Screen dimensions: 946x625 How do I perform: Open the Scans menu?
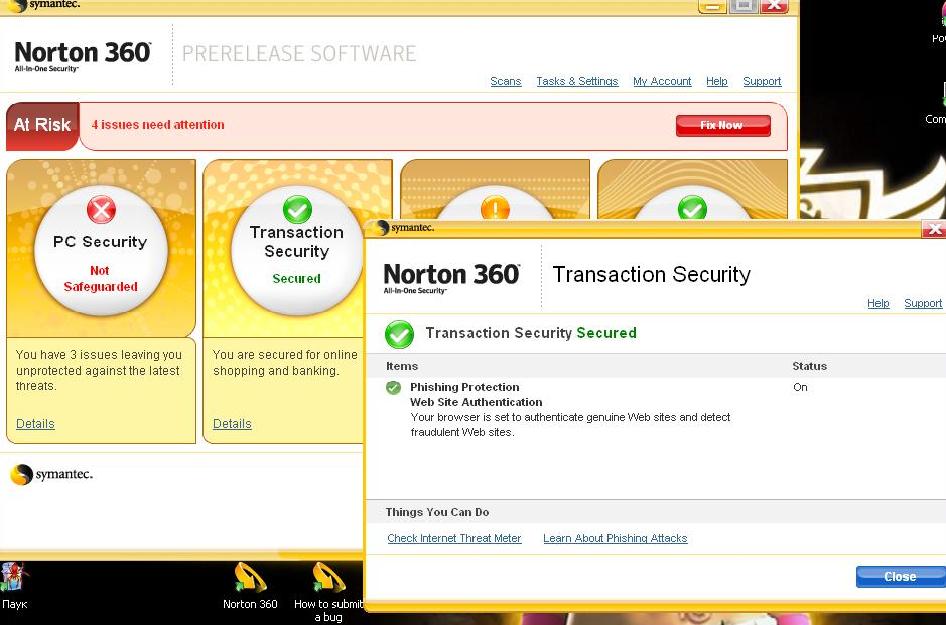pos(506,81)
